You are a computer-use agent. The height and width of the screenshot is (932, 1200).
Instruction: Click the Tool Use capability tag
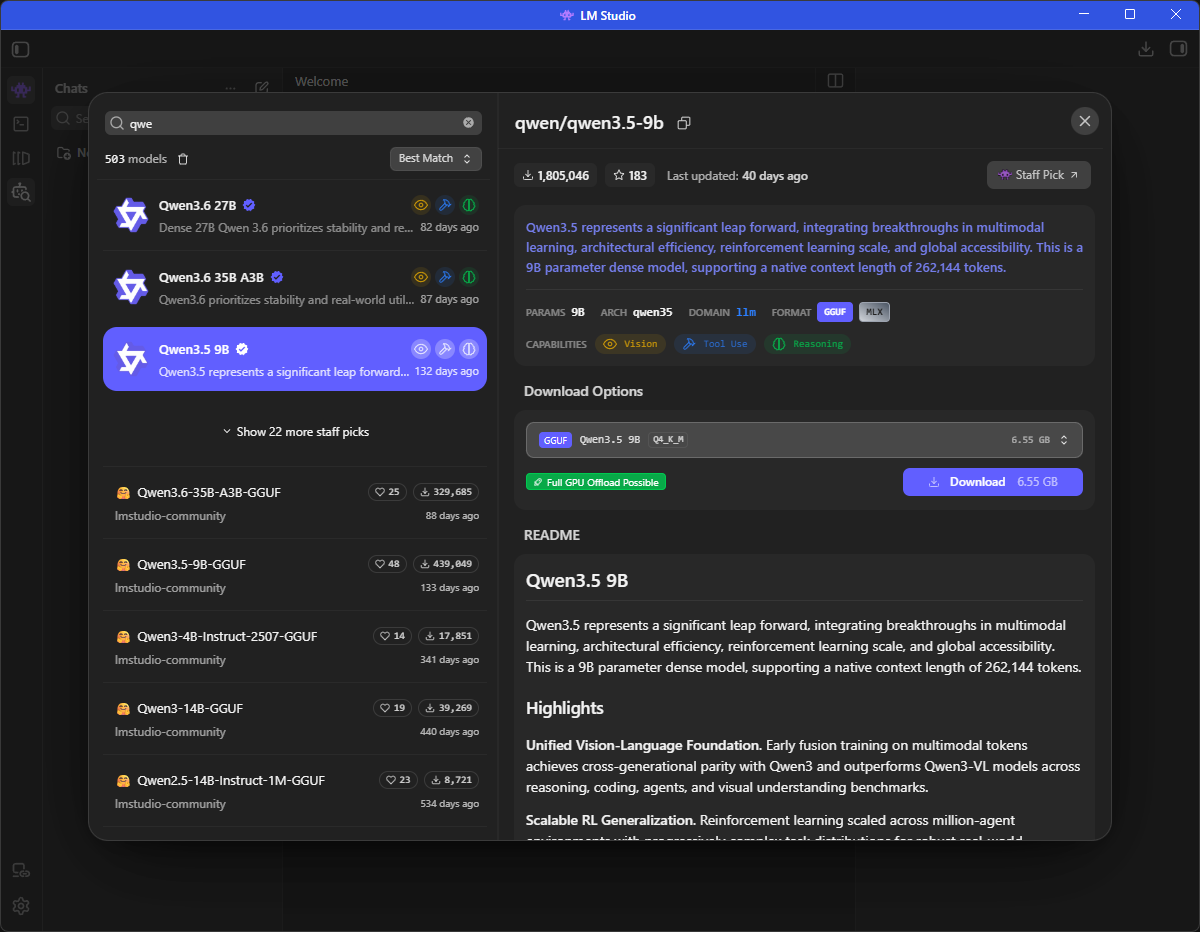tap(715, 344)
